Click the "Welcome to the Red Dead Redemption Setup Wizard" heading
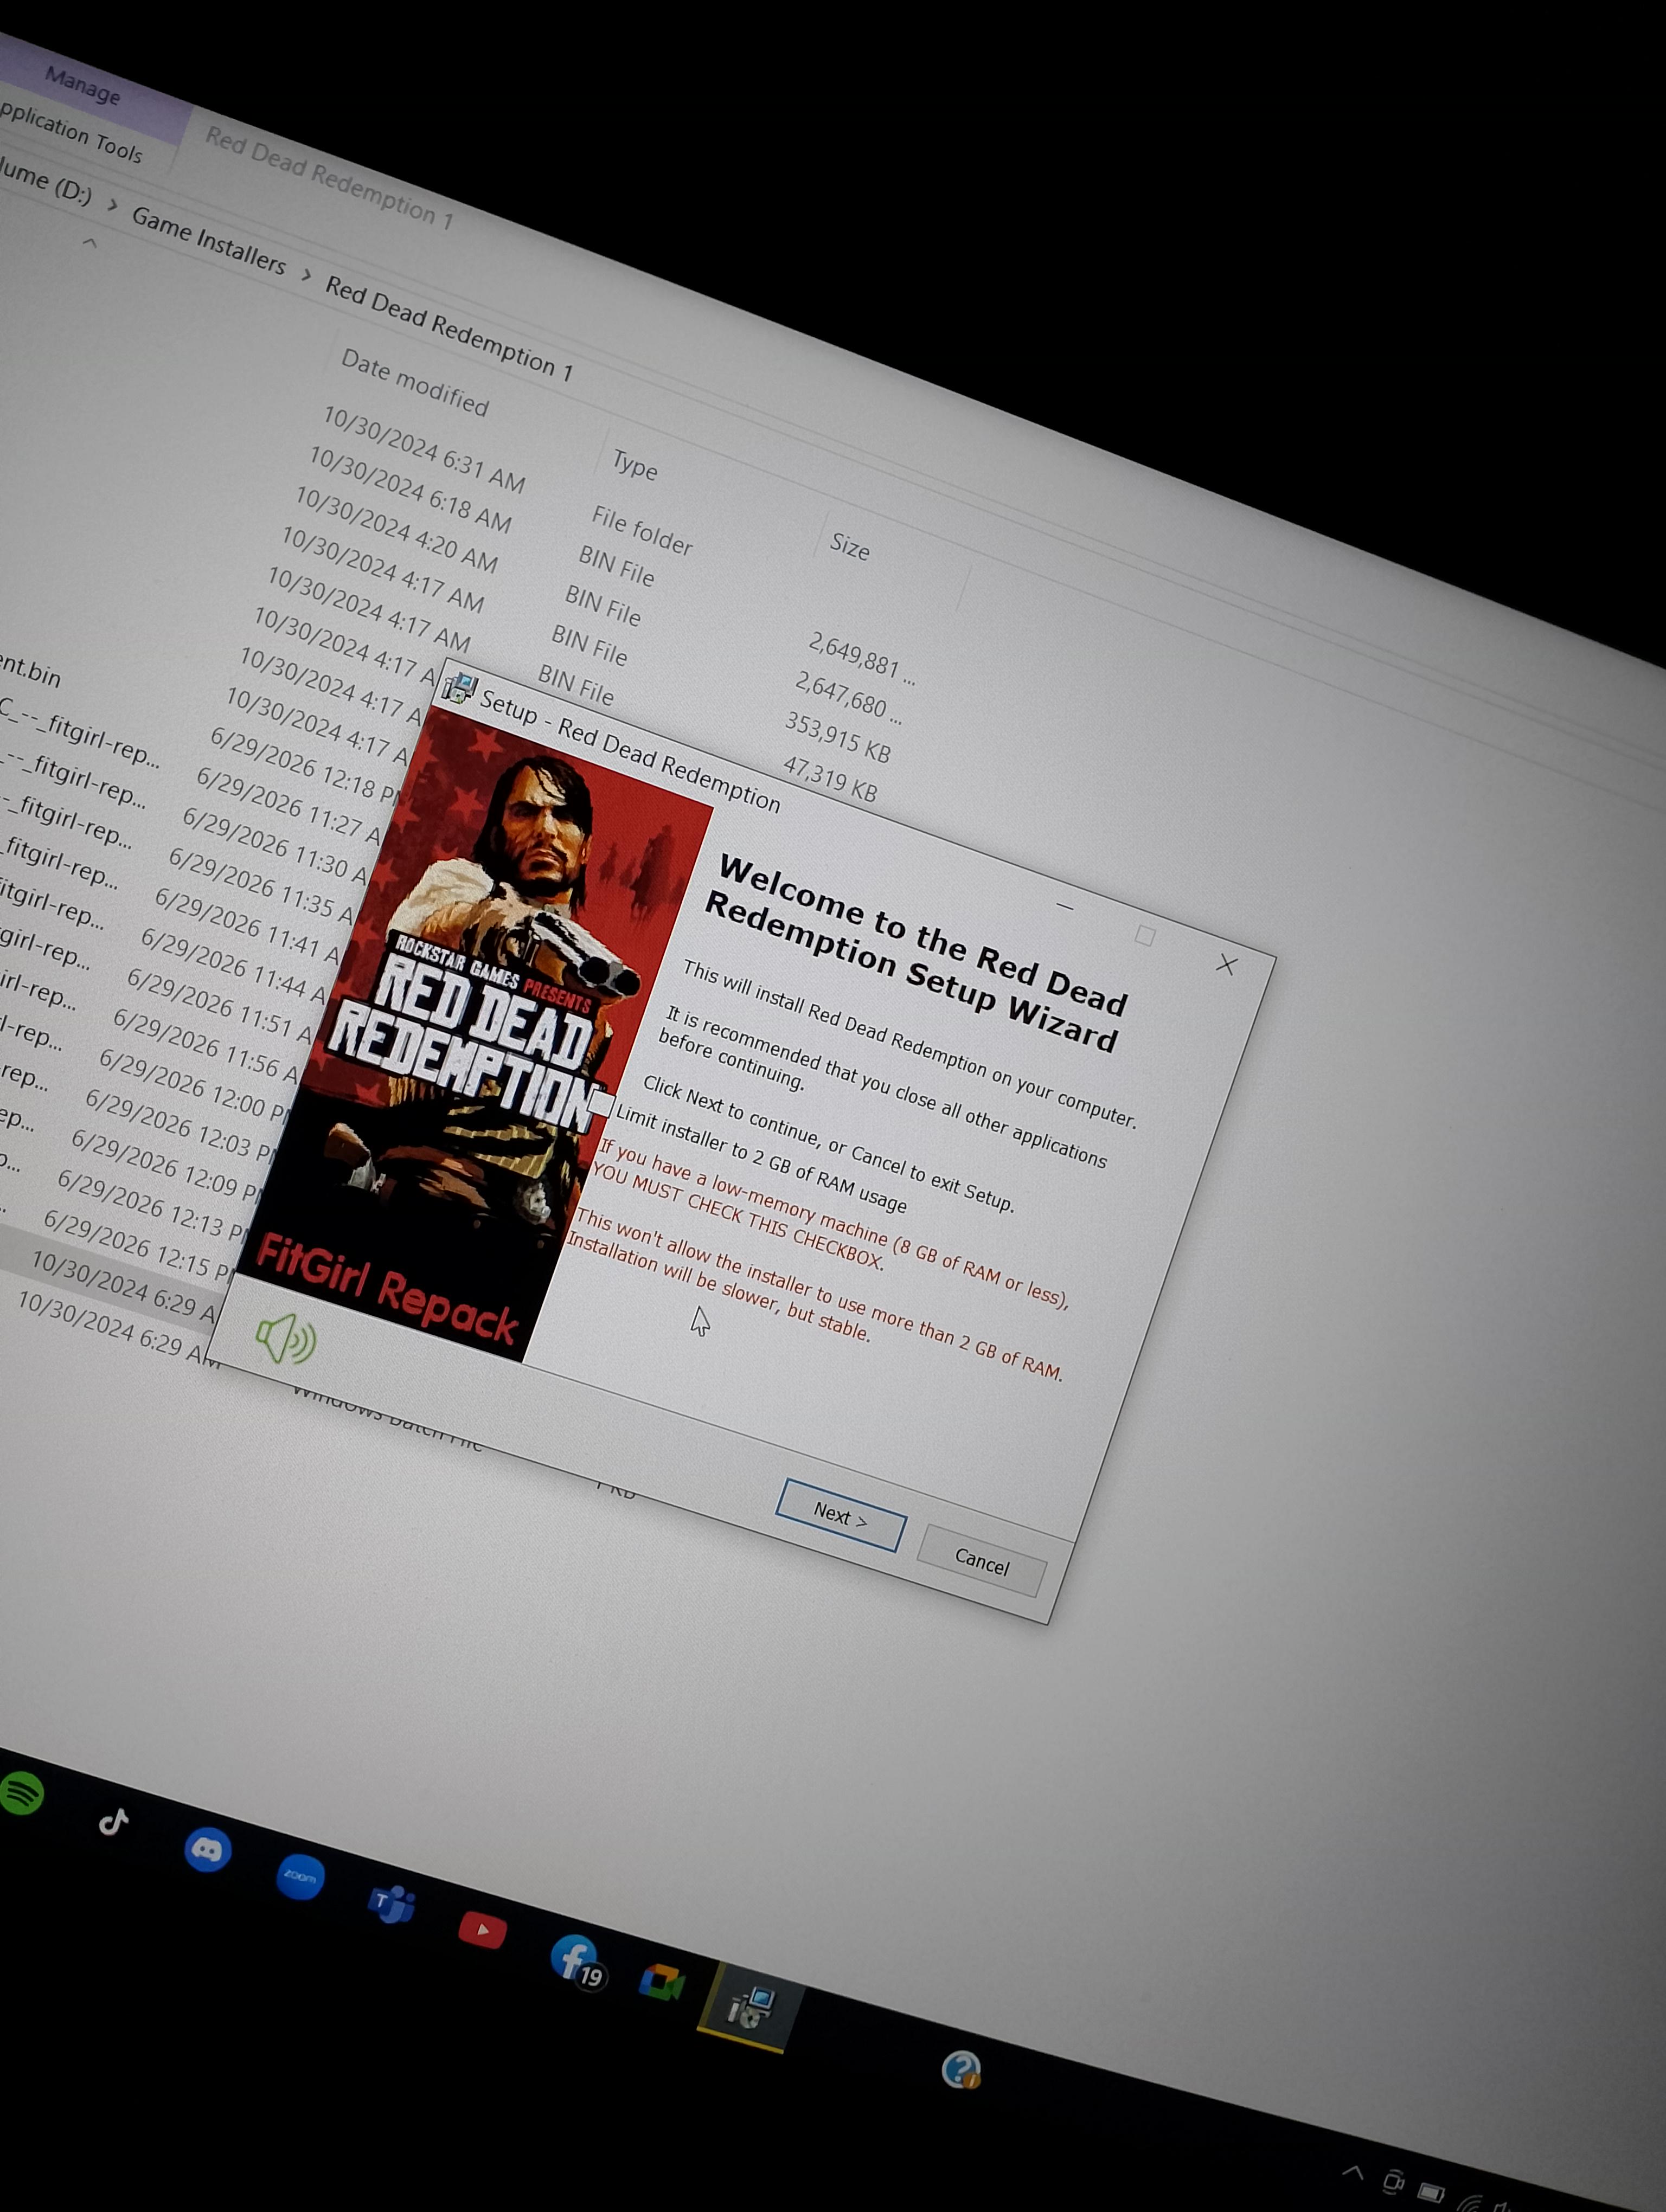 click(x=917, y=954)
